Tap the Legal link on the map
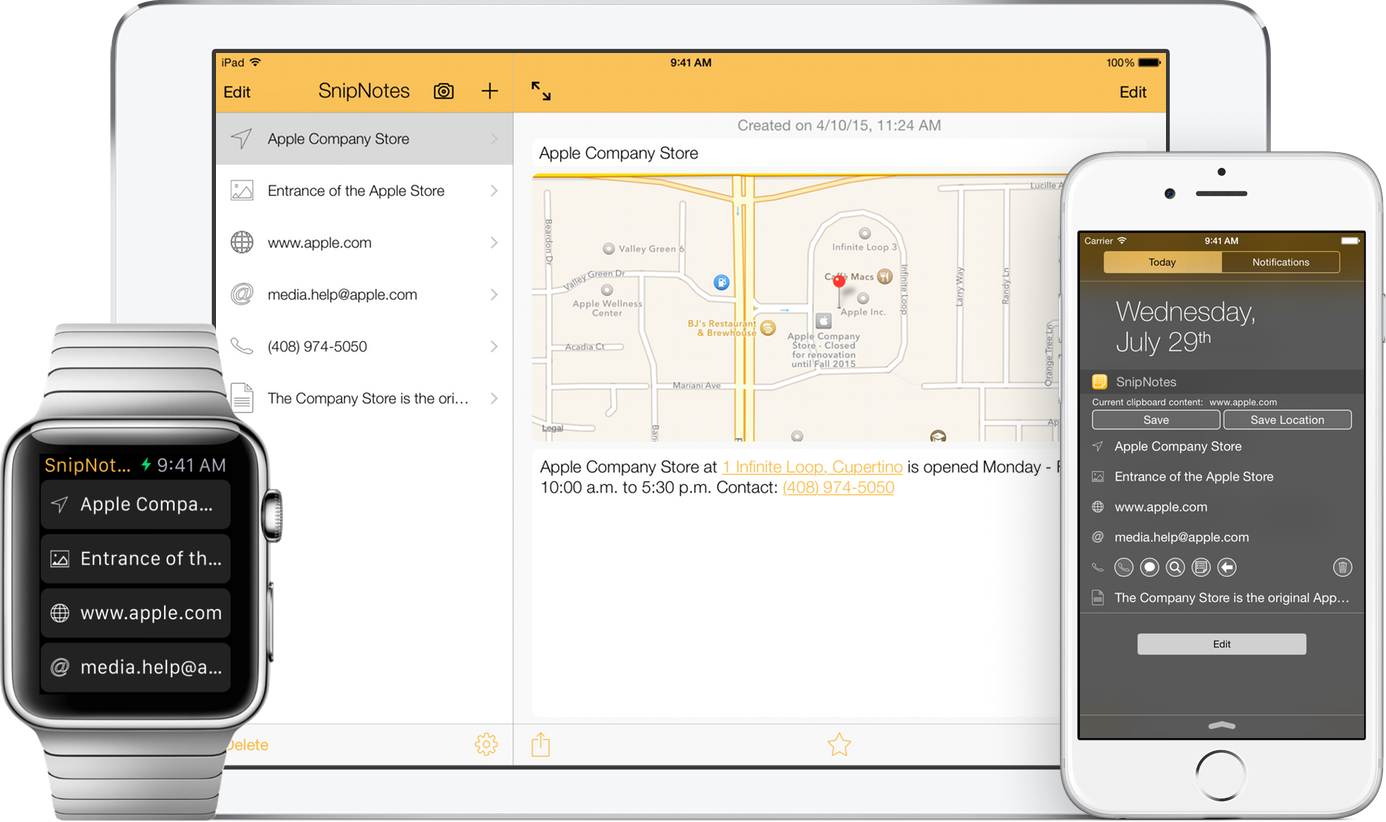1386x822 pixels. (552, 428)
